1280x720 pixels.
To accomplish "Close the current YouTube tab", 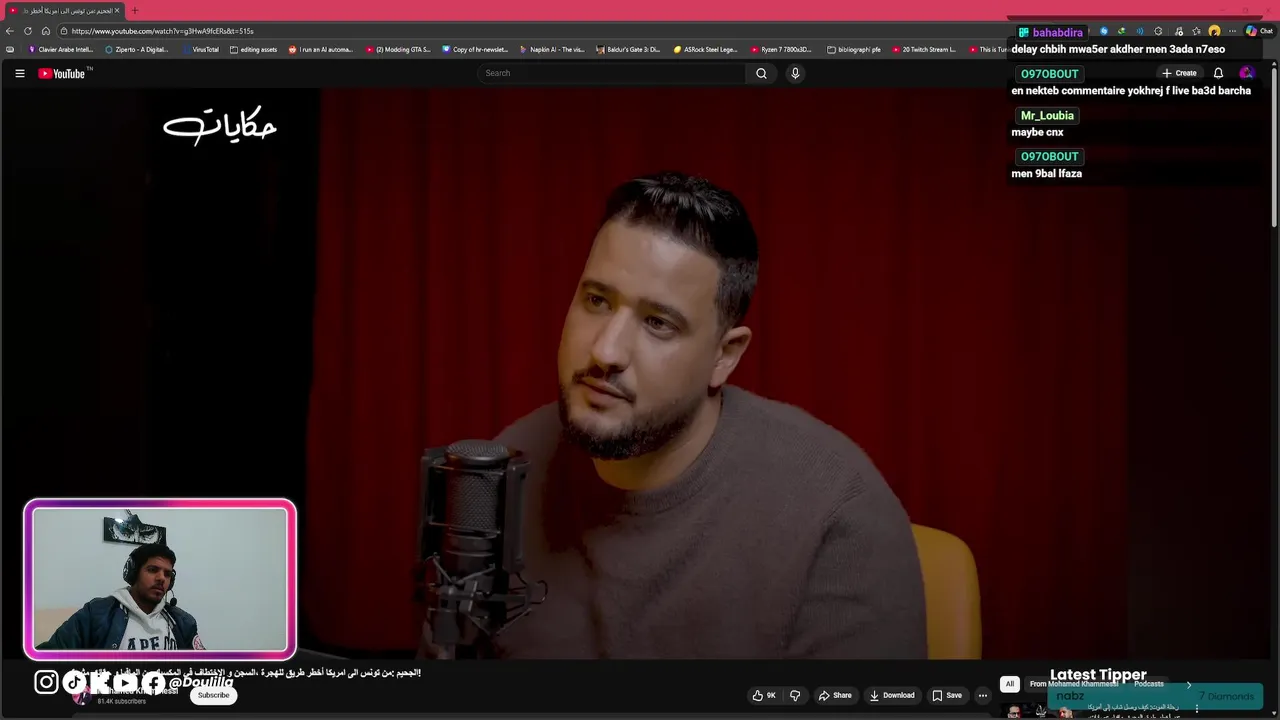I will tap(117, 10).
